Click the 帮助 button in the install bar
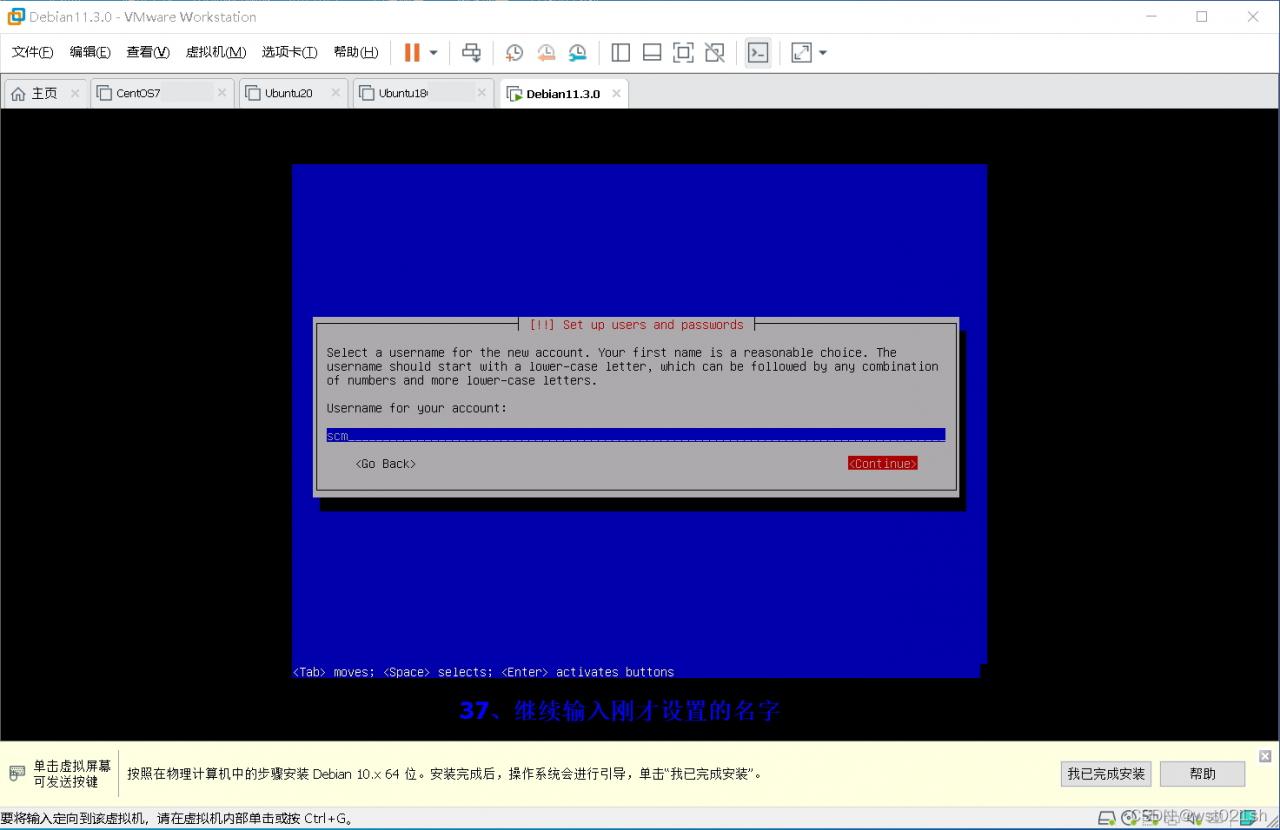Screen dimensions: 1280x830 point(1203,773)
